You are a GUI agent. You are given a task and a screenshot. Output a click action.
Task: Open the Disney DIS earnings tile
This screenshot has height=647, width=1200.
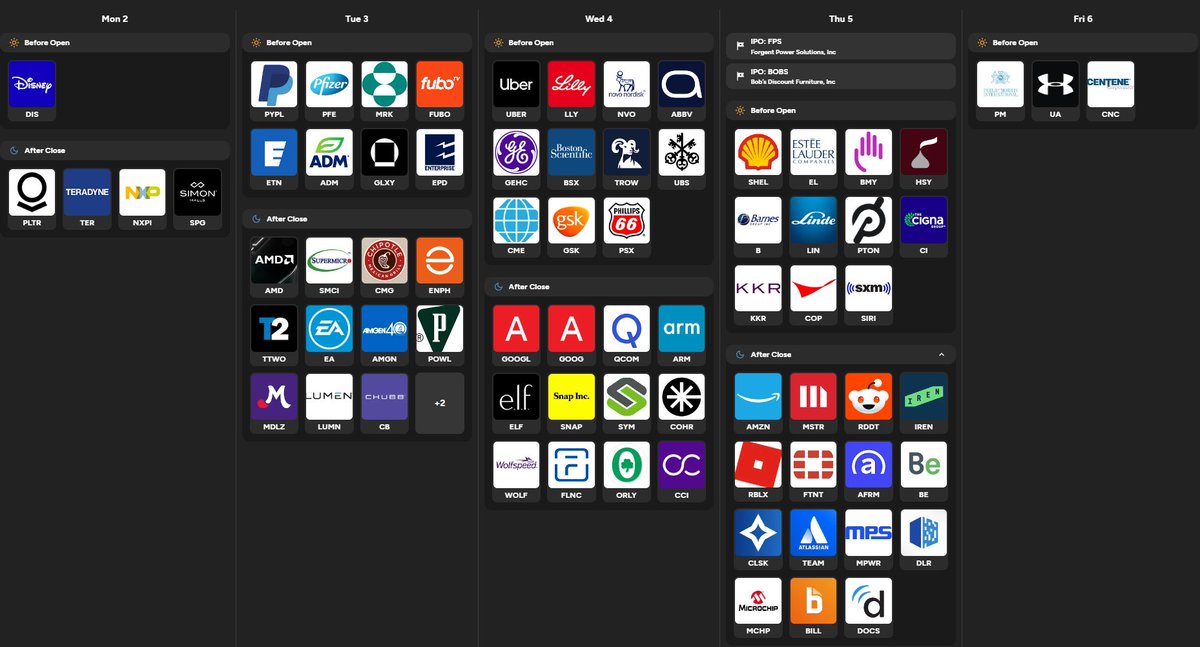(x=32, y=90)
